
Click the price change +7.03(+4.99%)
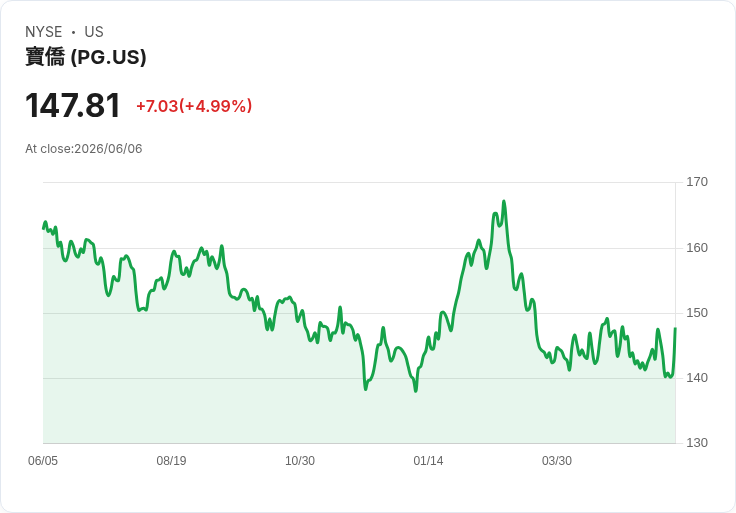click(x=194, y=106)
